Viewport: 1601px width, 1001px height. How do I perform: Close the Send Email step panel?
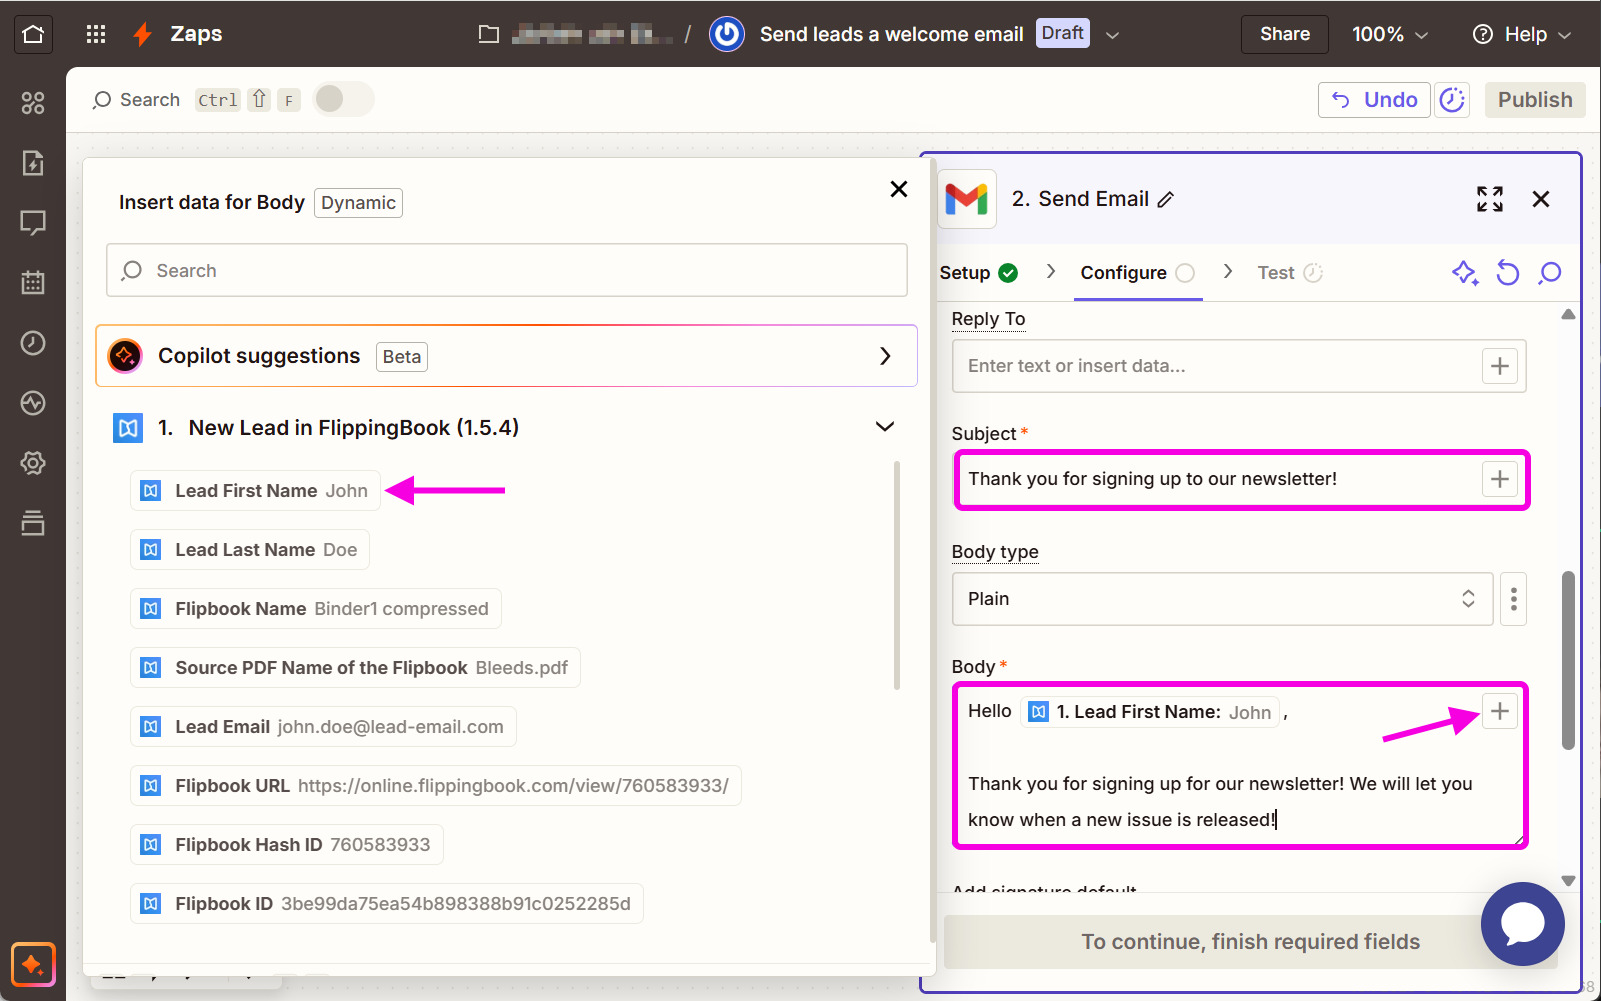pyautogui.click(x=1541, y=199)
